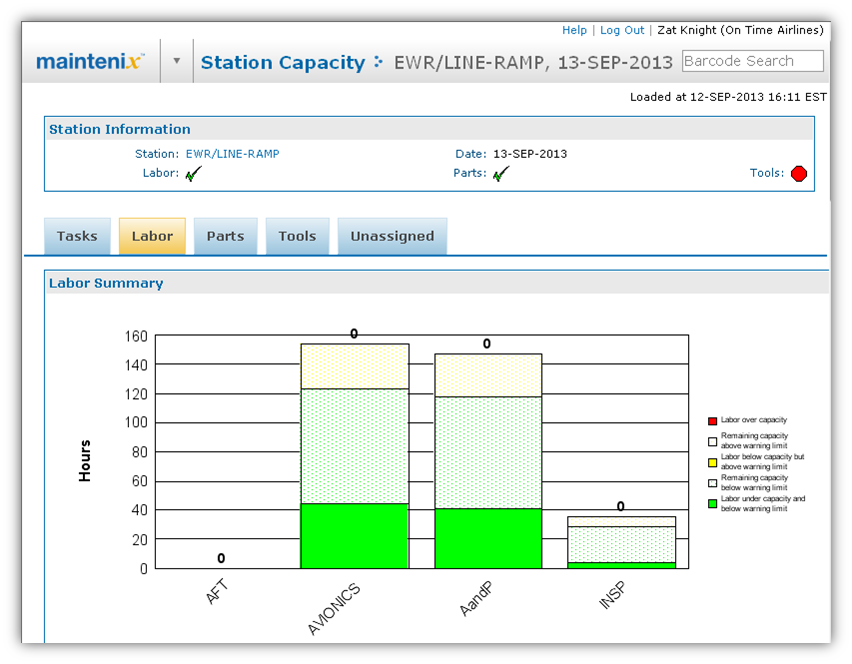Click the Log Out link
The image size is (852, 664).
point(622,30)
